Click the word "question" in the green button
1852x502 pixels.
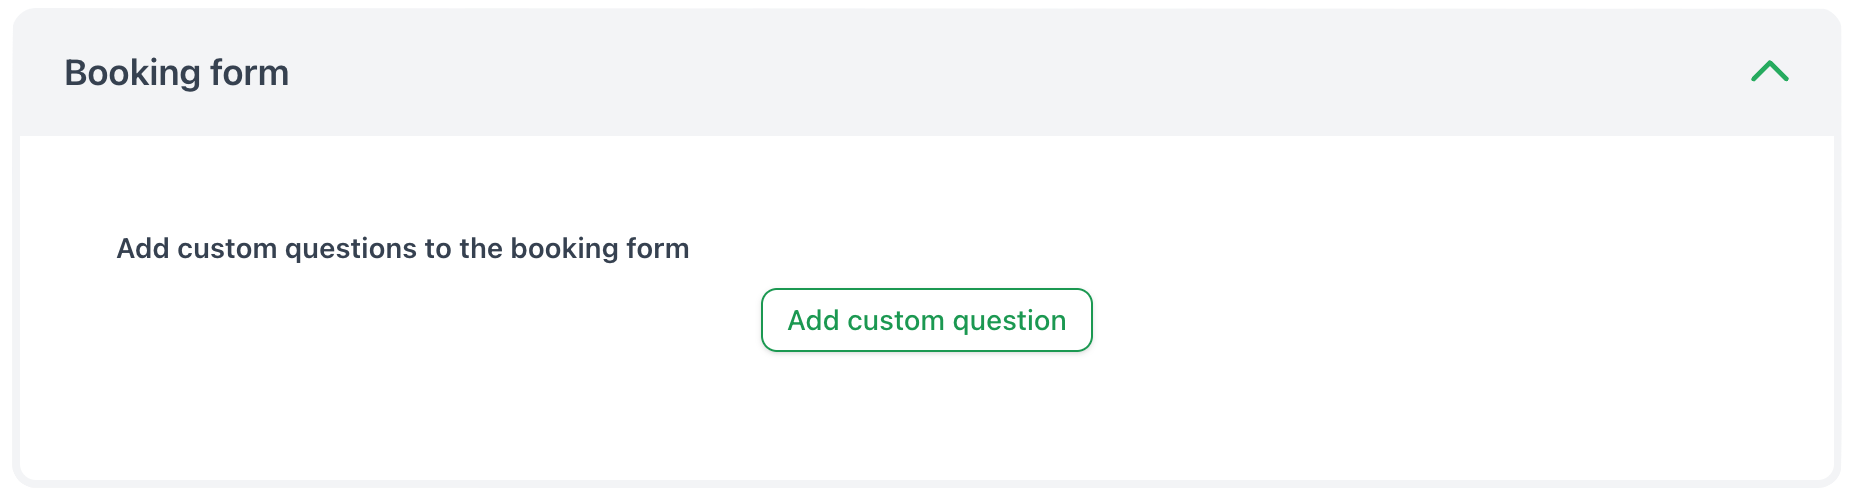click(1009, 321)
